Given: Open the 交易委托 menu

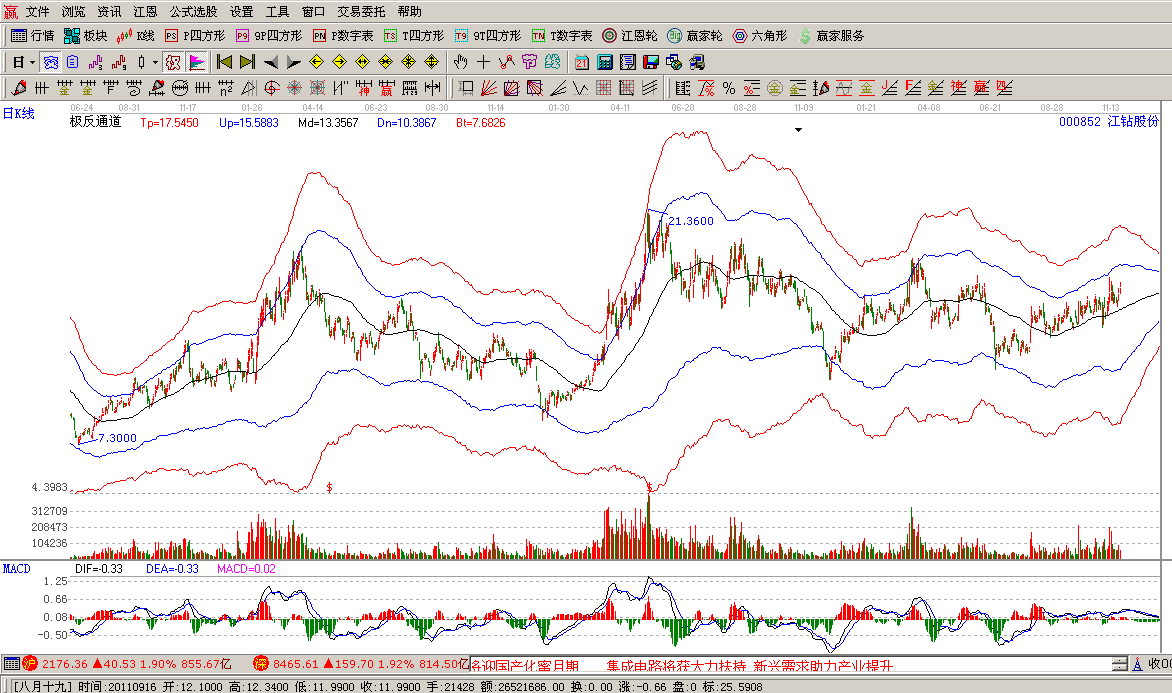Looking at the screenshot, I should coord(361,12).
